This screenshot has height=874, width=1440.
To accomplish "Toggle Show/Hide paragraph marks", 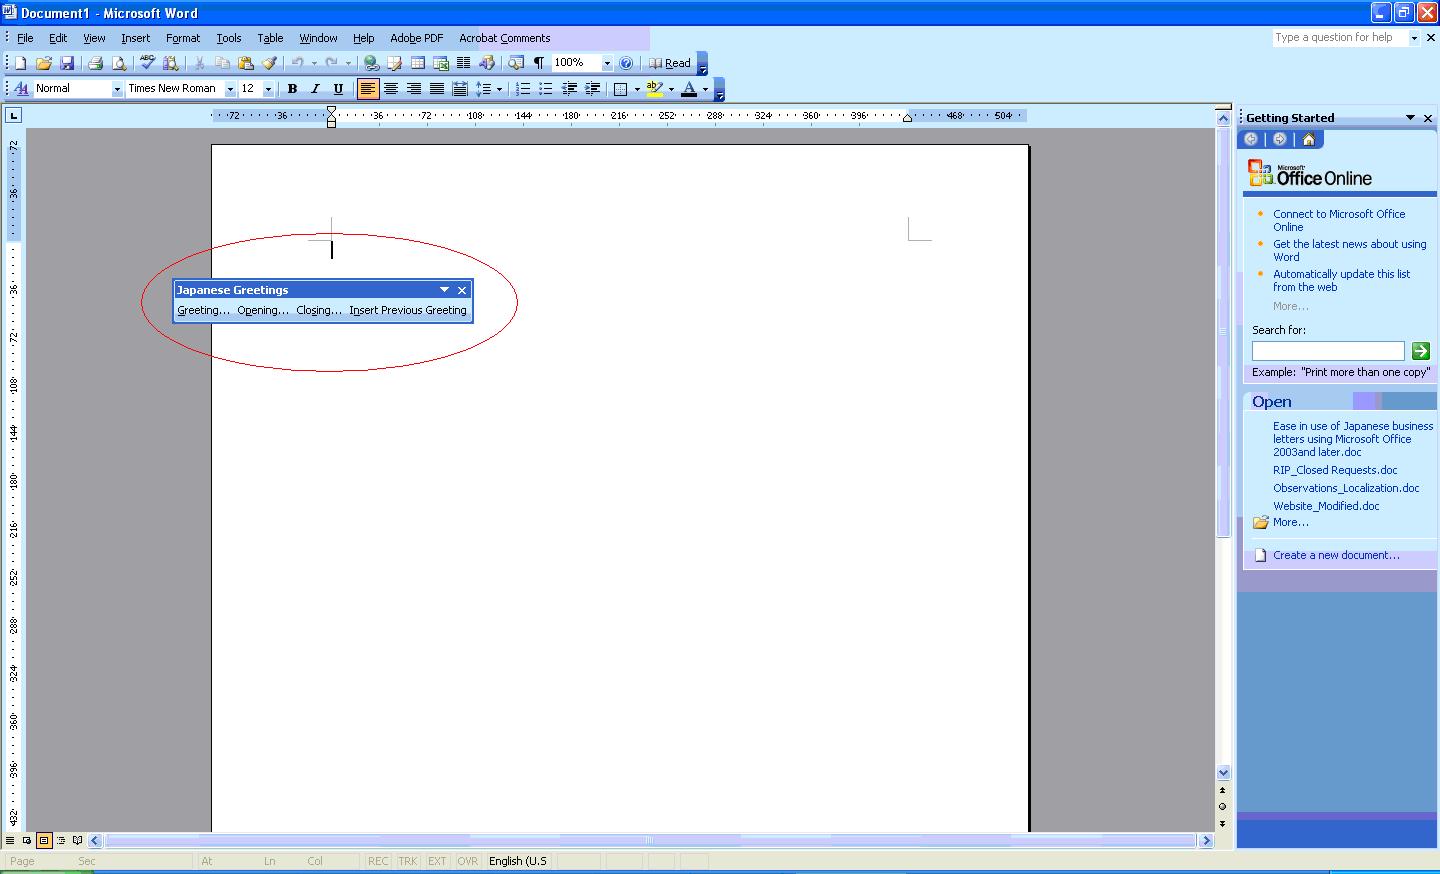I will (x=539, y=63).
